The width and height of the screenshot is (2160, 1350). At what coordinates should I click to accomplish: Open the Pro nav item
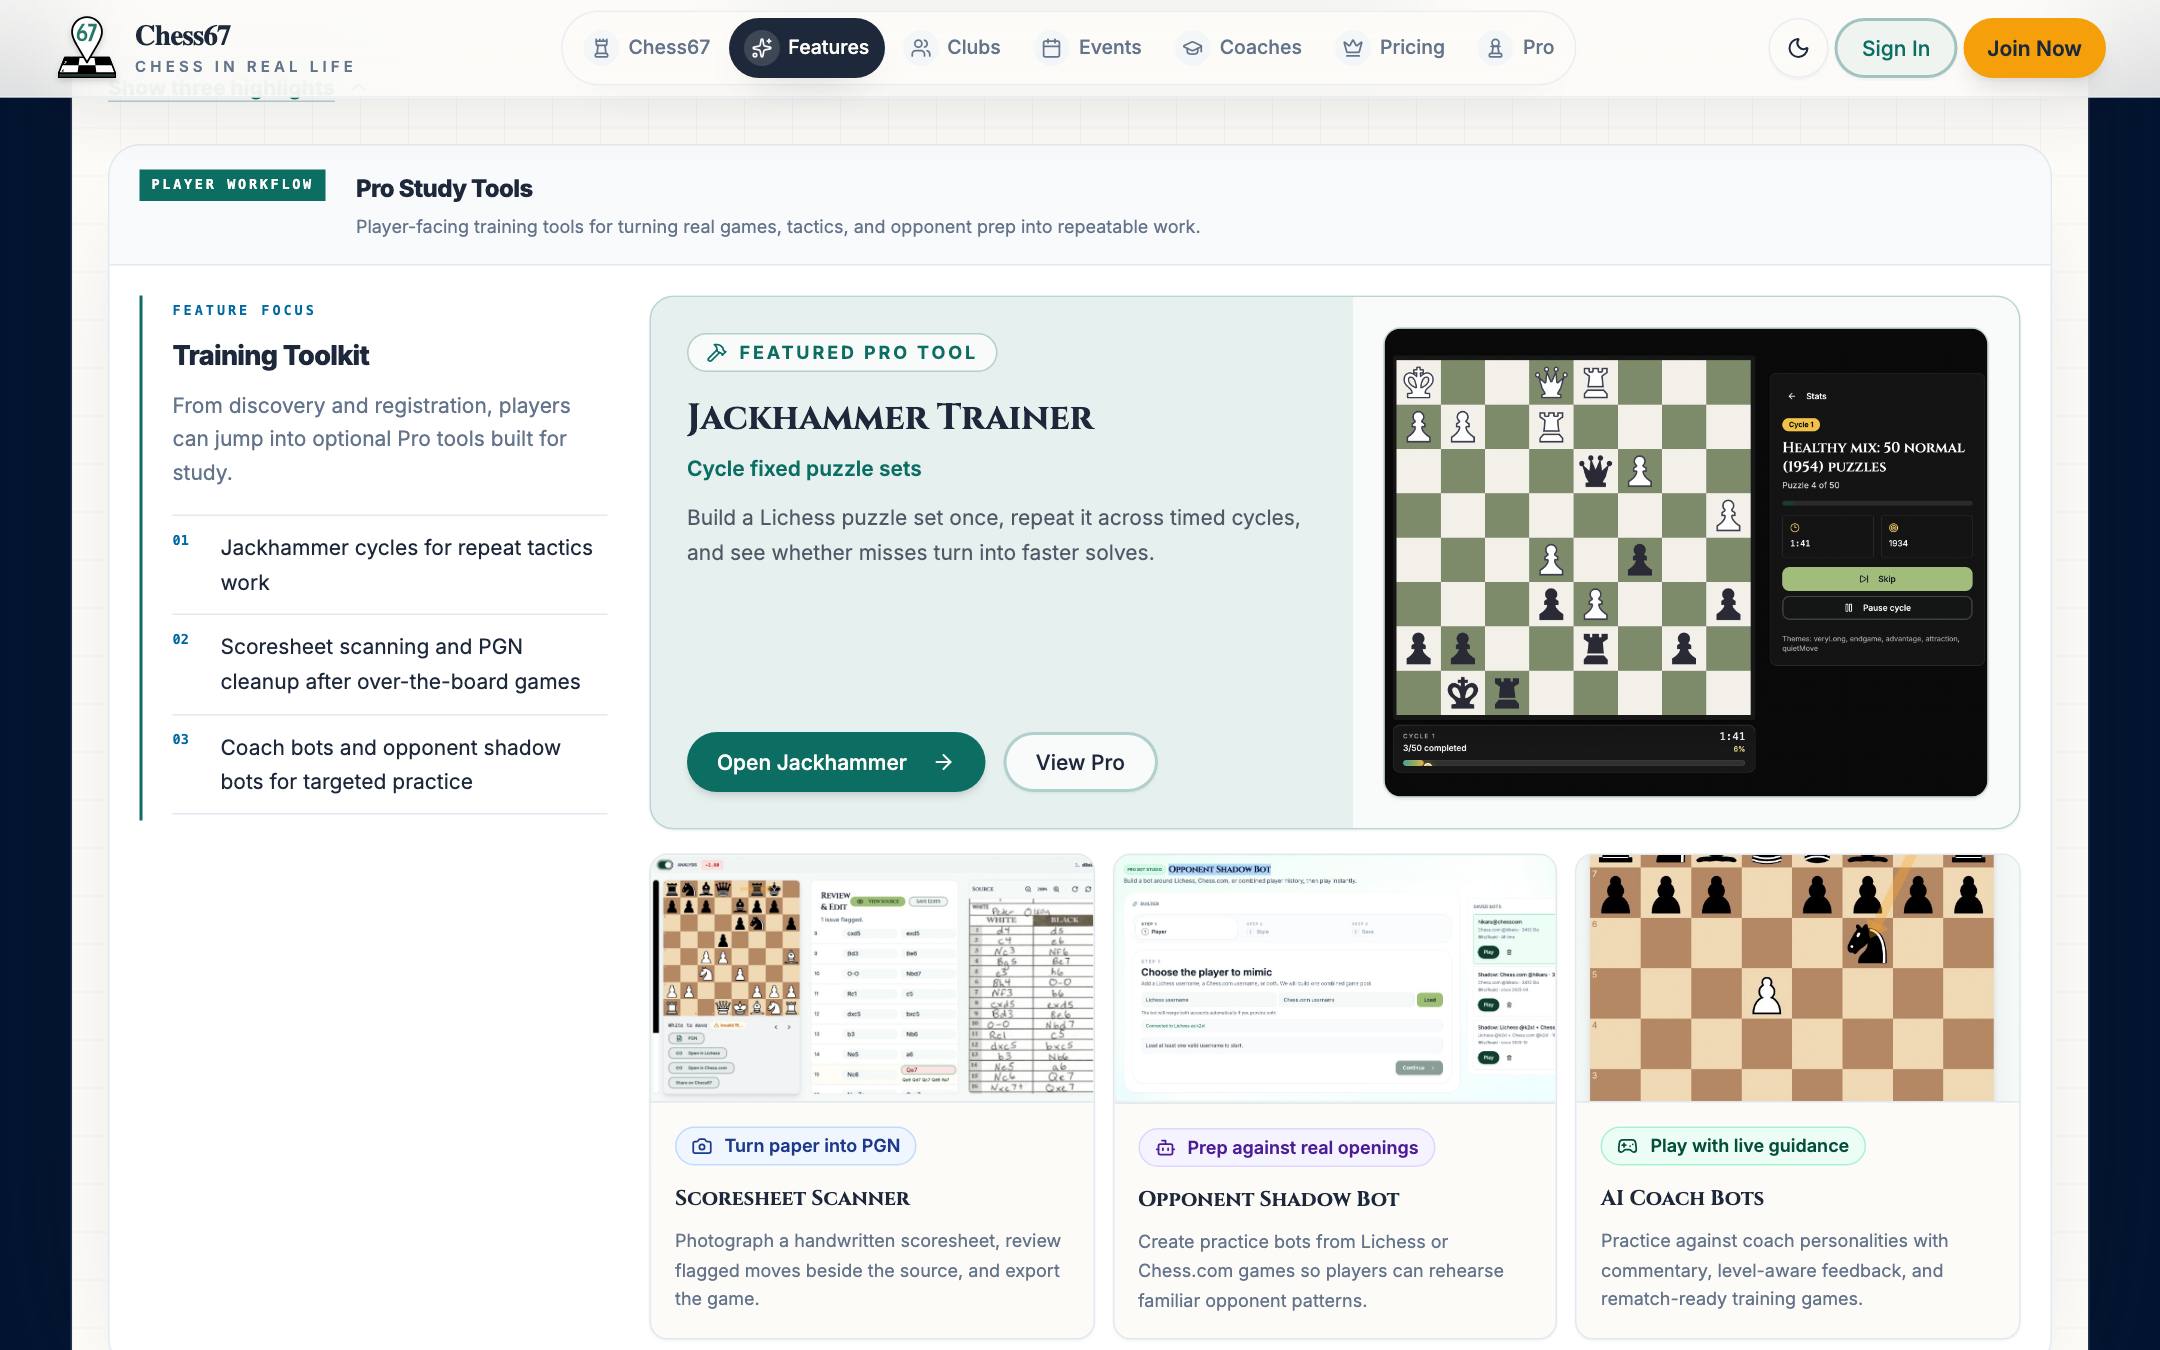click(x=1518, y=47)
